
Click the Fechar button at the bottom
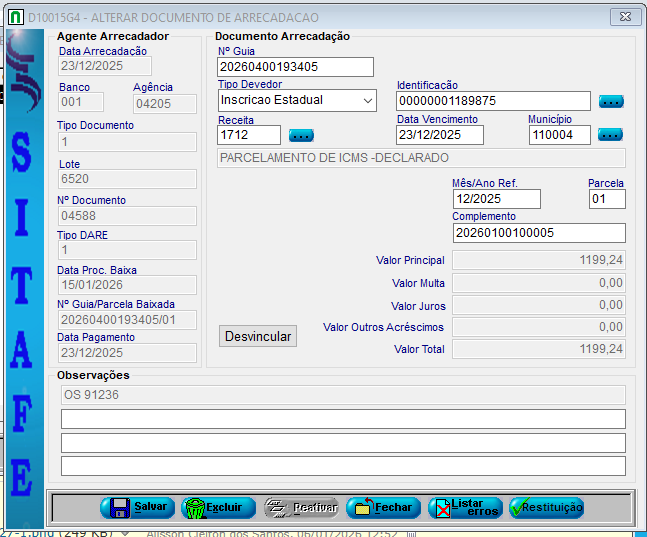pos(384,507)
